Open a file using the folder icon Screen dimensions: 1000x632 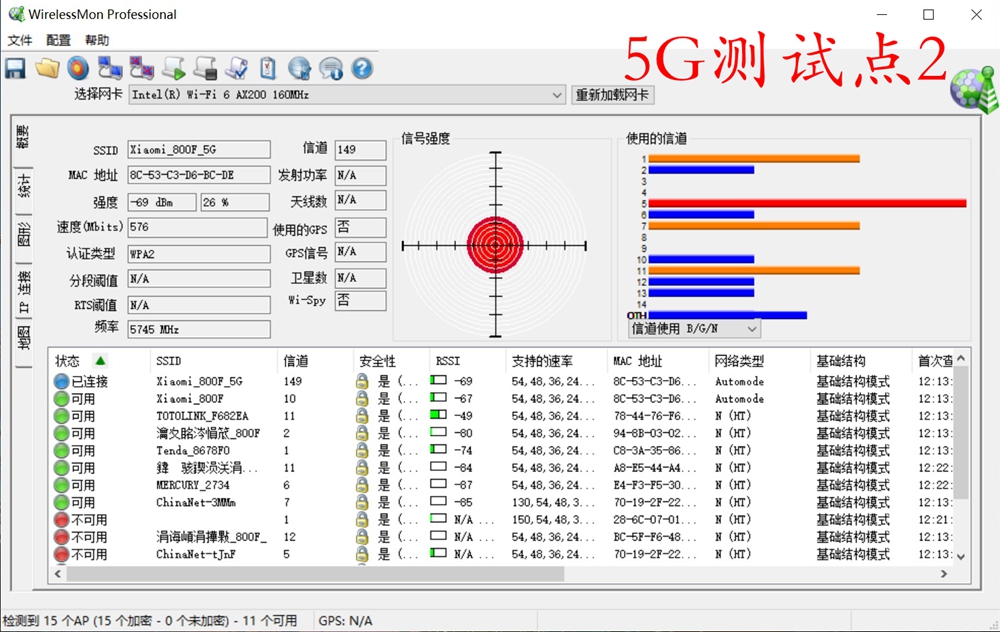pos(47,68)
